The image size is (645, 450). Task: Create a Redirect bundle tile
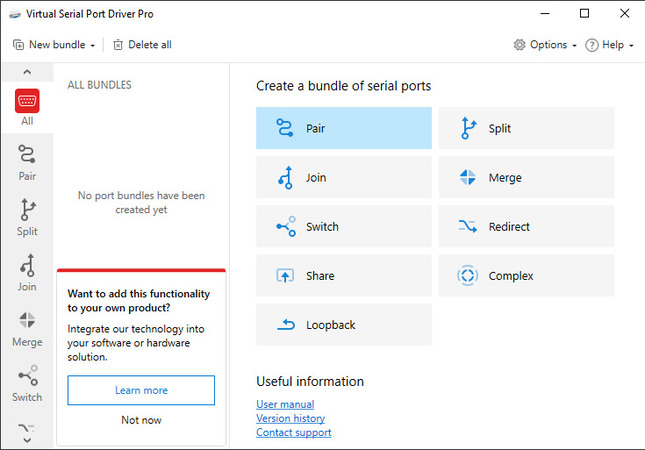point(526,226)
